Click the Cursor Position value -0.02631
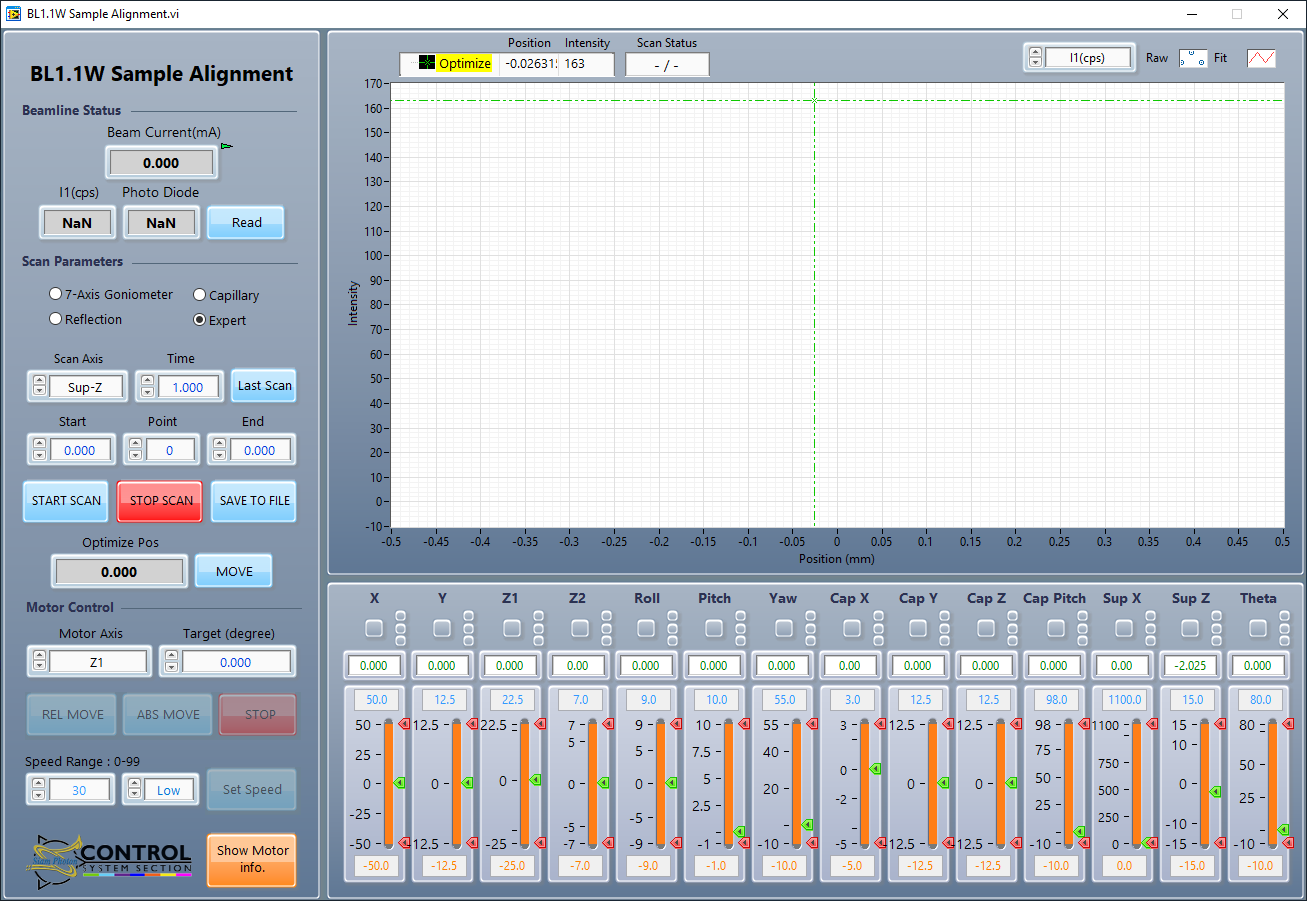This screenshot has width=1307, height=901. pos(530,63)
